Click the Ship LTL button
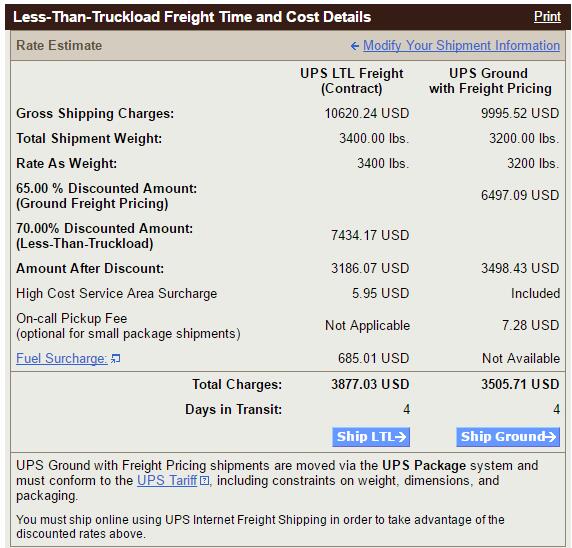The width and height of the screenshot is (572, 548). [x=371, y=437]
